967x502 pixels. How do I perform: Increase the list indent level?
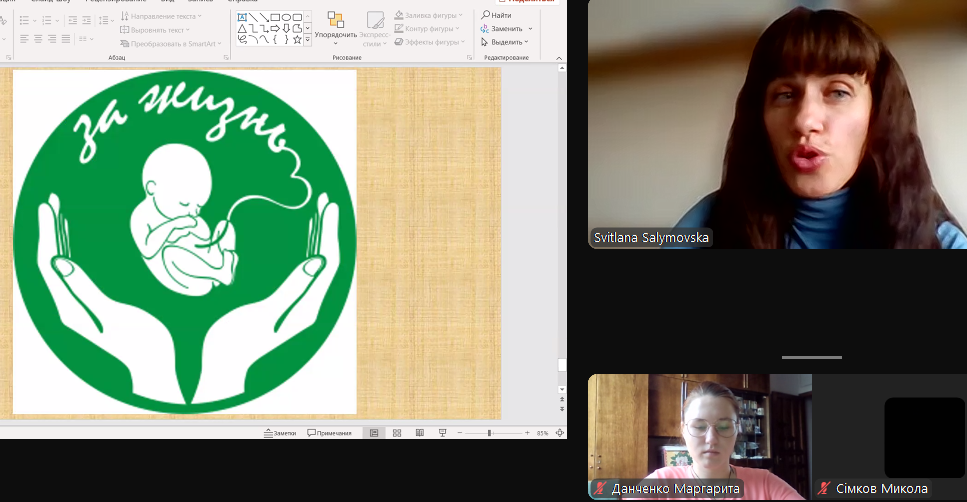(x=86, y=20)
